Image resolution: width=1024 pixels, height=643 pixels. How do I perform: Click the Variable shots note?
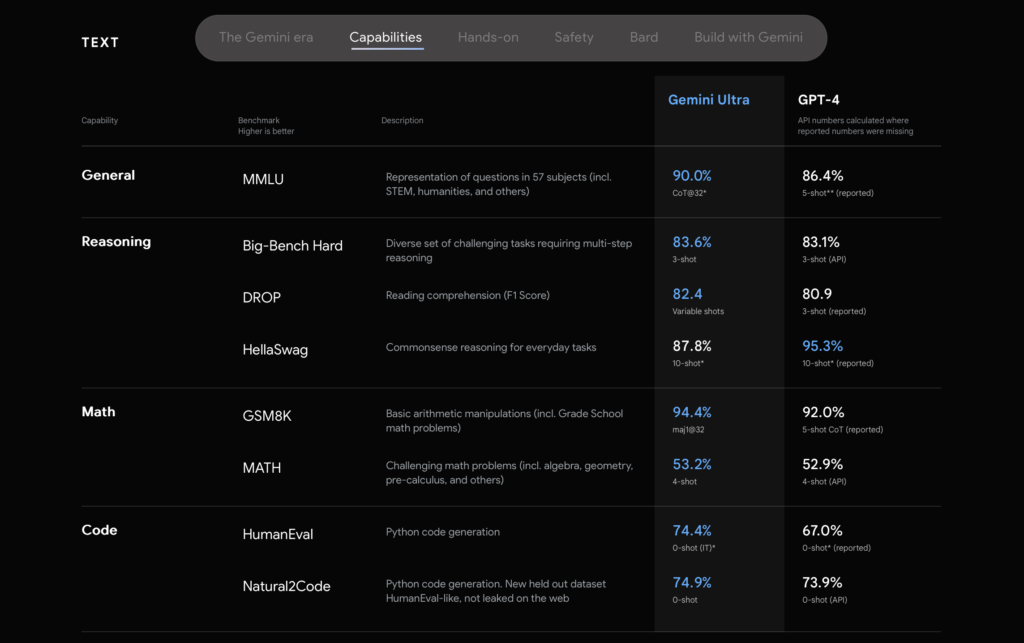tap(698, 311)
